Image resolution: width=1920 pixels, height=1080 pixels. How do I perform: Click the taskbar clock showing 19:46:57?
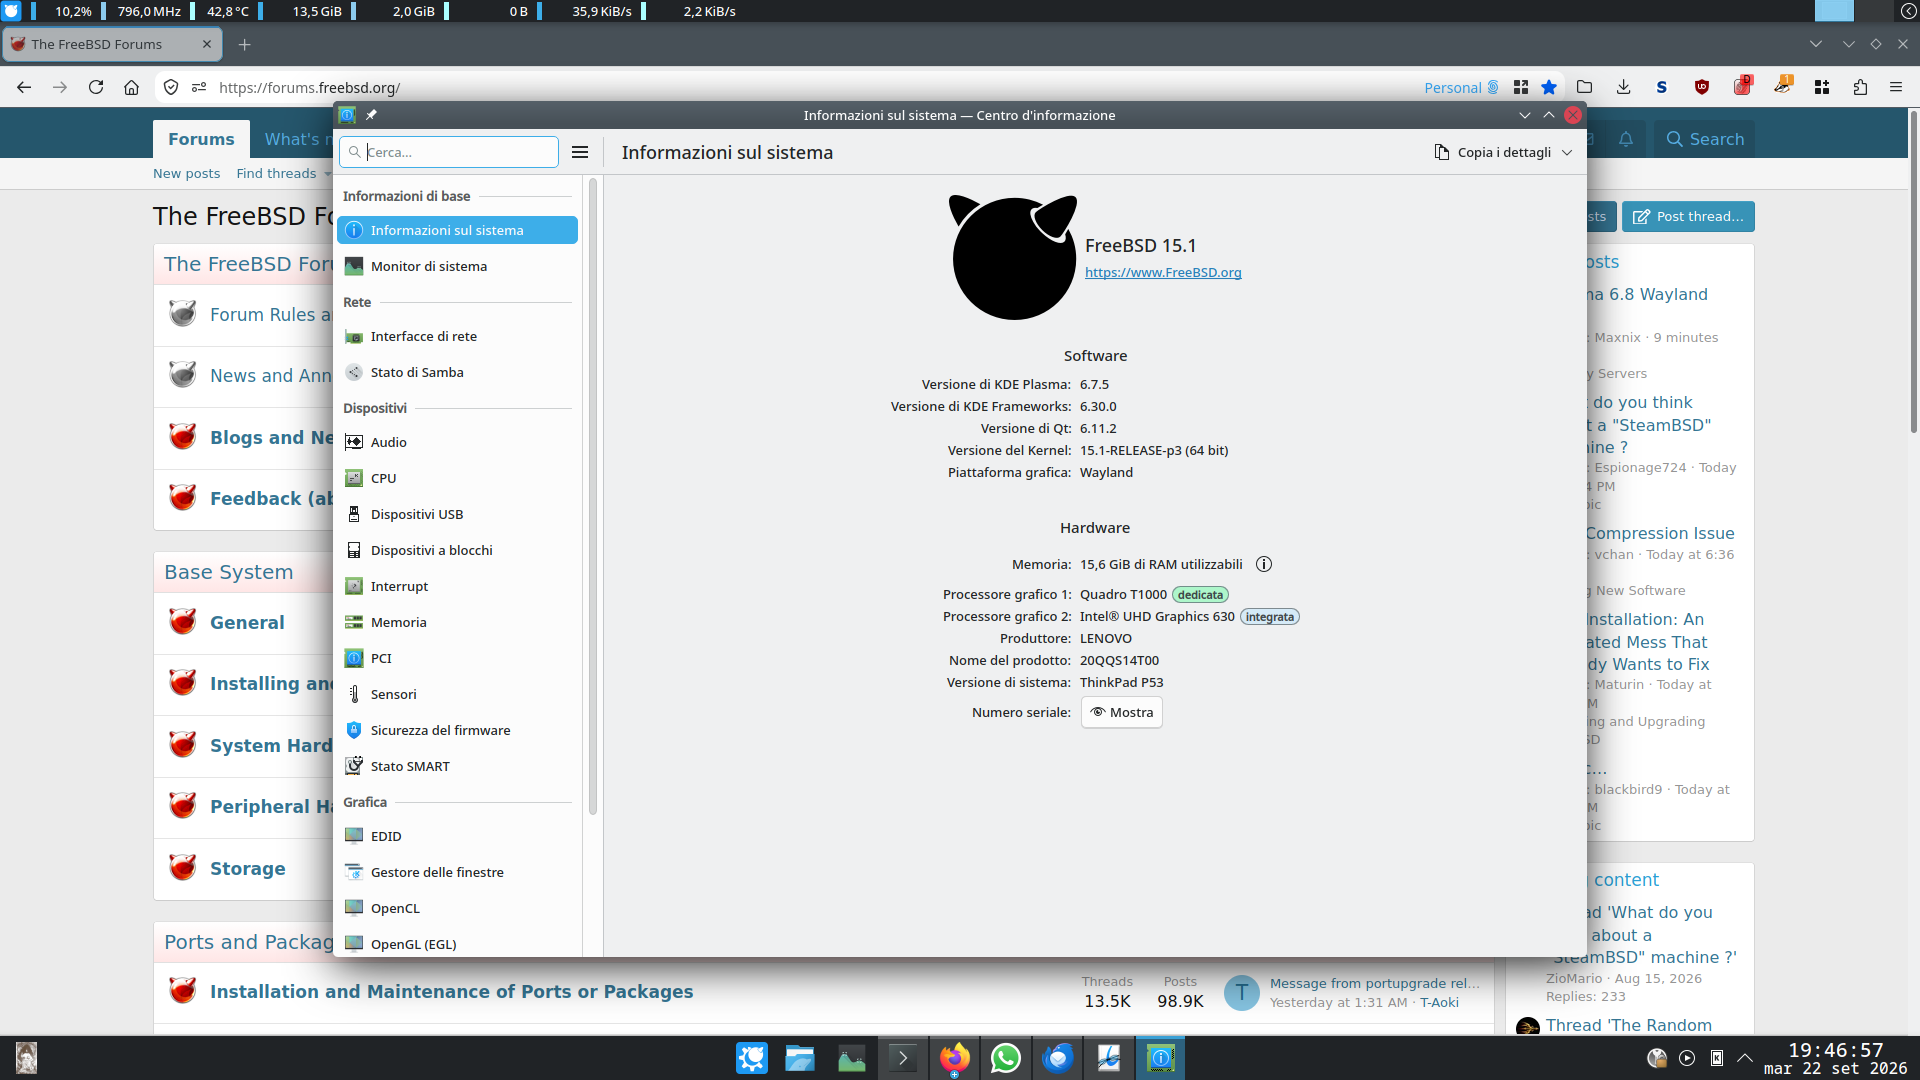pos(1835,1058)
